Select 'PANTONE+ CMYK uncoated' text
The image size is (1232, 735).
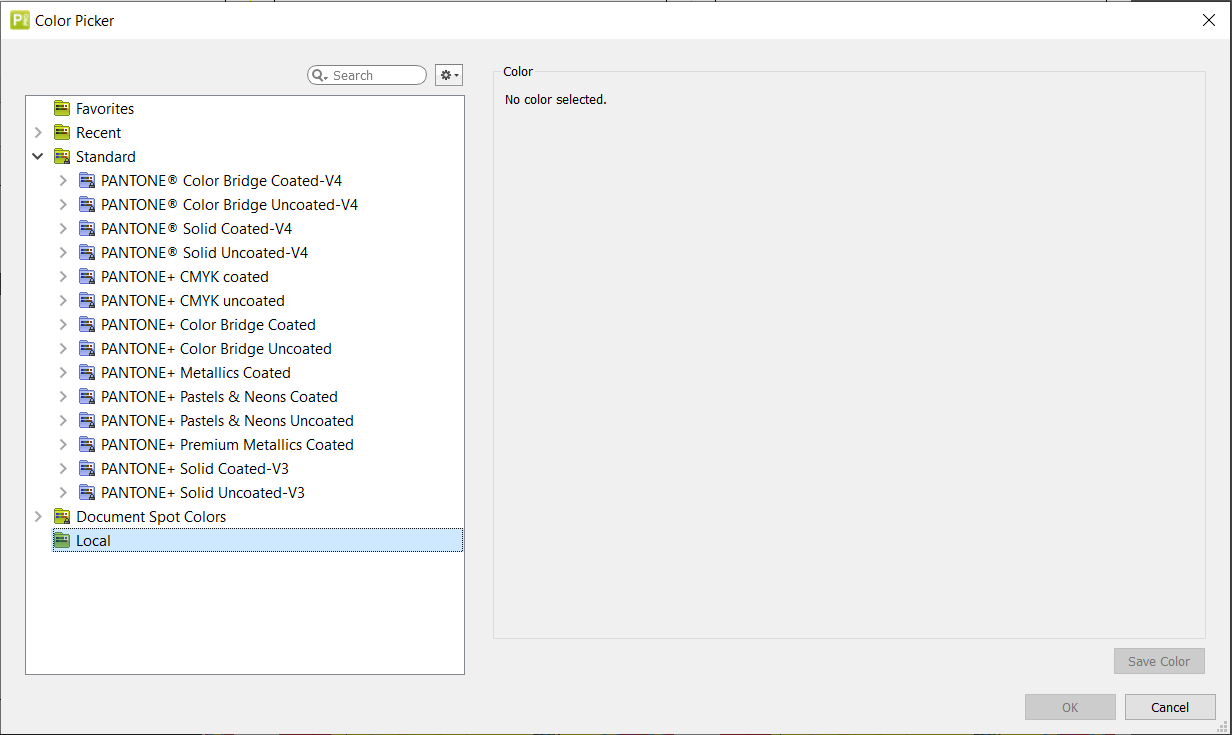click(193, 301)
